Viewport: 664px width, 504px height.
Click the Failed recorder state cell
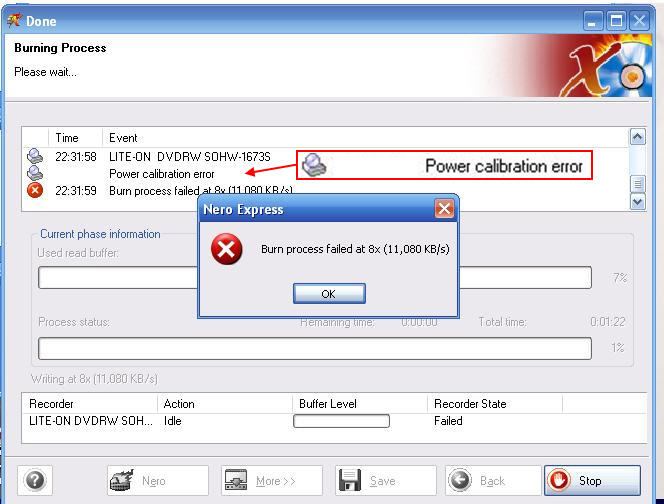coord(448,421)
